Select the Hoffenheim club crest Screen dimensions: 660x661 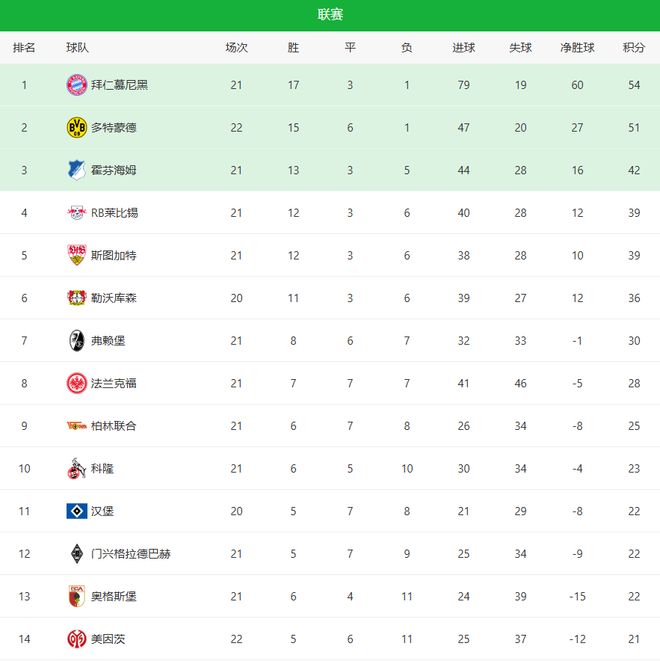[x=76, y=170]
